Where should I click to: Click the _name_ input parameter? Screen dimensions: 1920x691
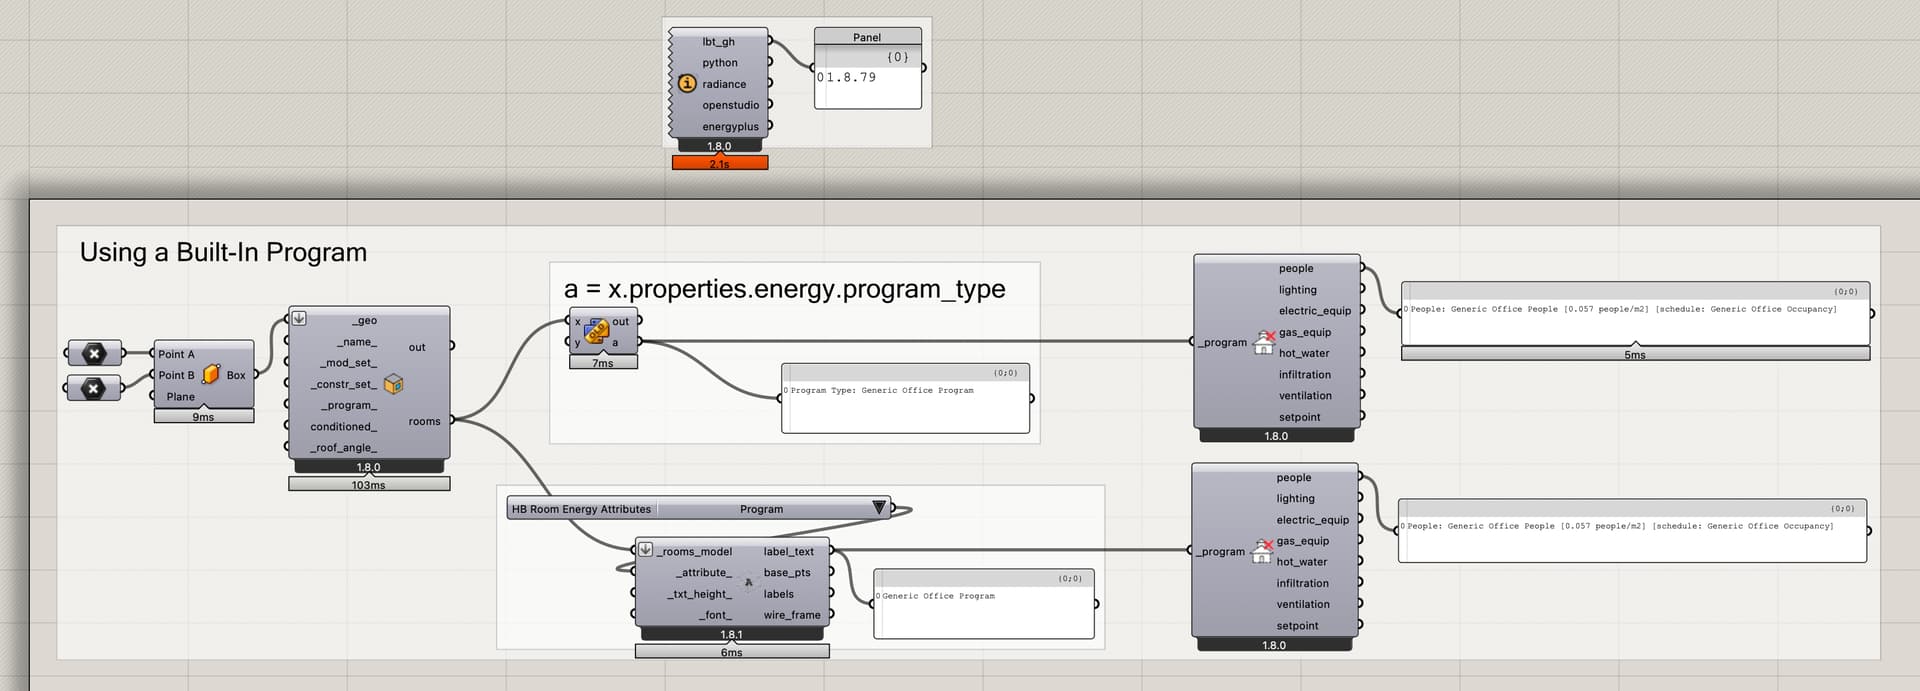click(357, 342)
